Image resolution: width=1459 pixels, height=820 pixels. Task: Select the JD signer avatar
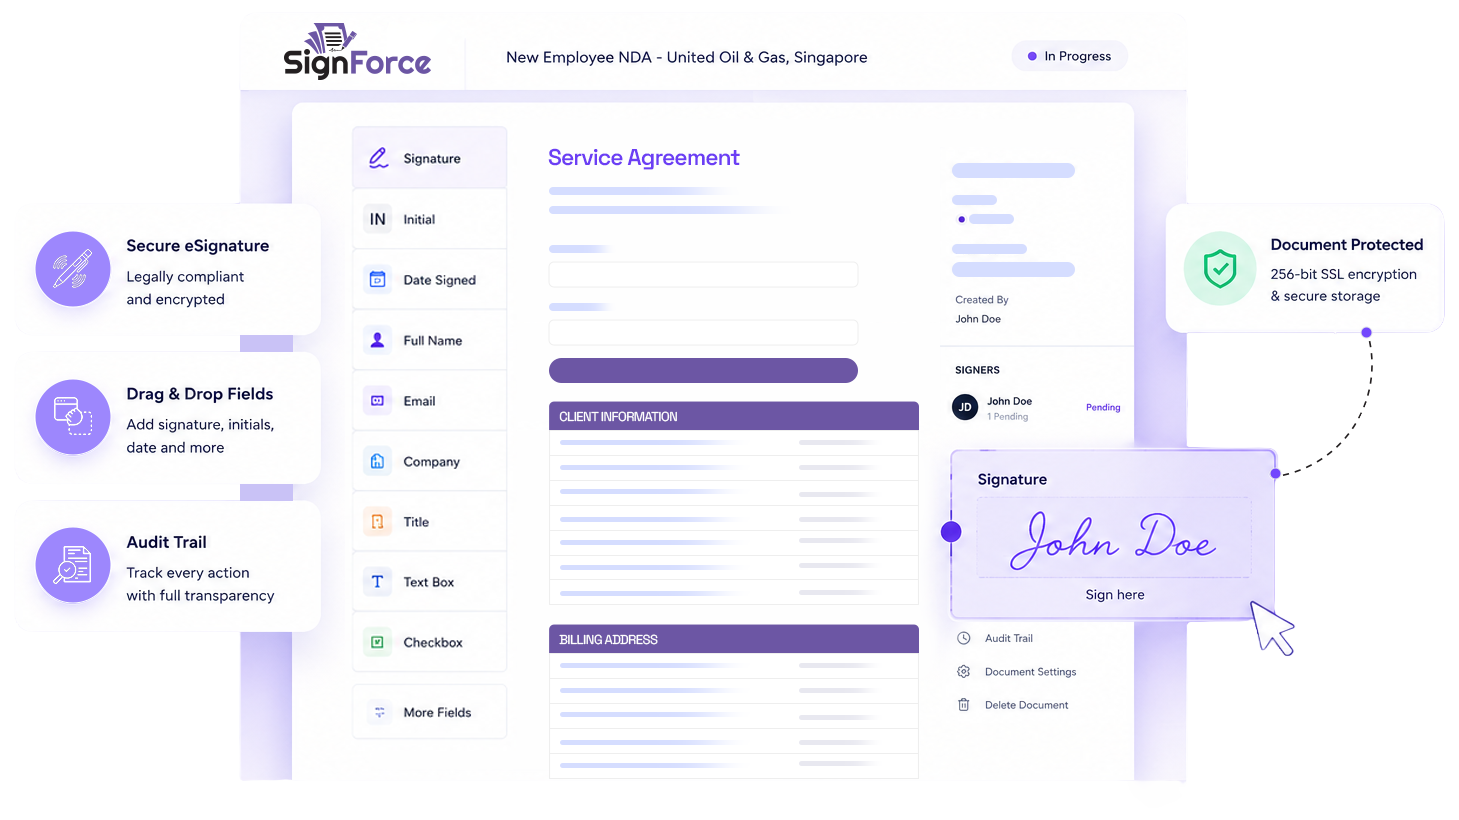965,407
